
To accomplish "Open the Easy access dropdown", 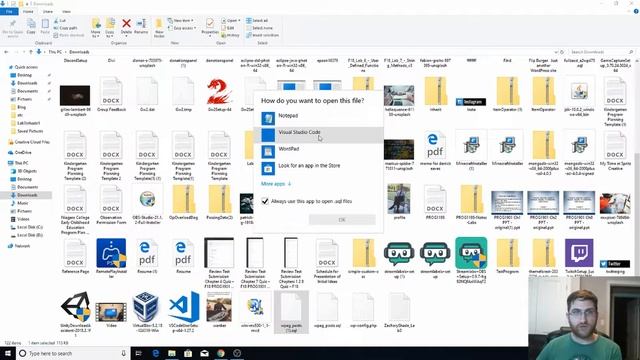I will [x=182, y=28].
